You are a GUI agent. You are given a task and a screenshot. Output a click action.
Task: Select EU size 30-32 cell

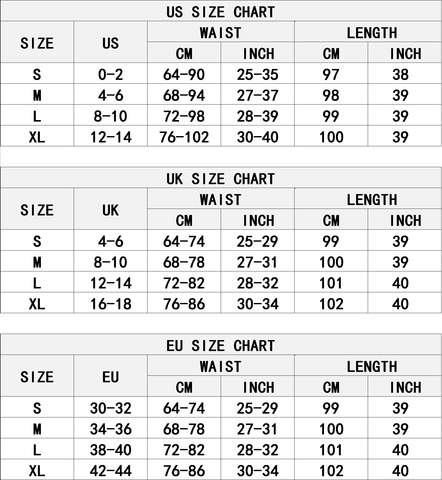[111, 408]
